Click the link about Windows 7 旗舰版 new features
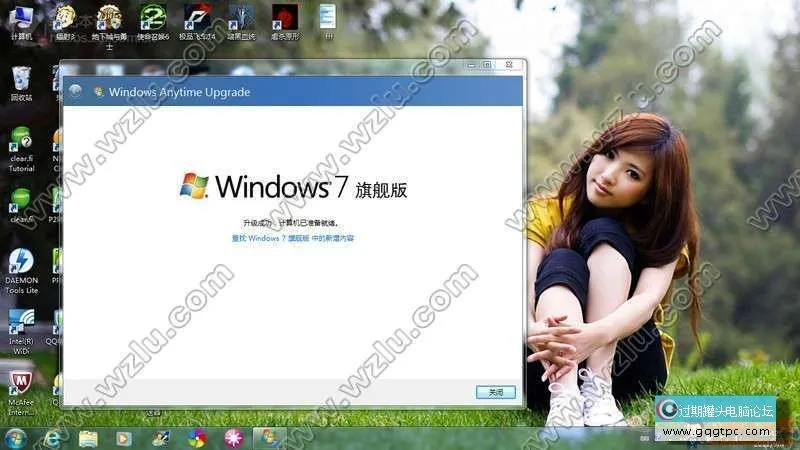The width and height of the screenshot is (800, 450). (x=292, y=238)
